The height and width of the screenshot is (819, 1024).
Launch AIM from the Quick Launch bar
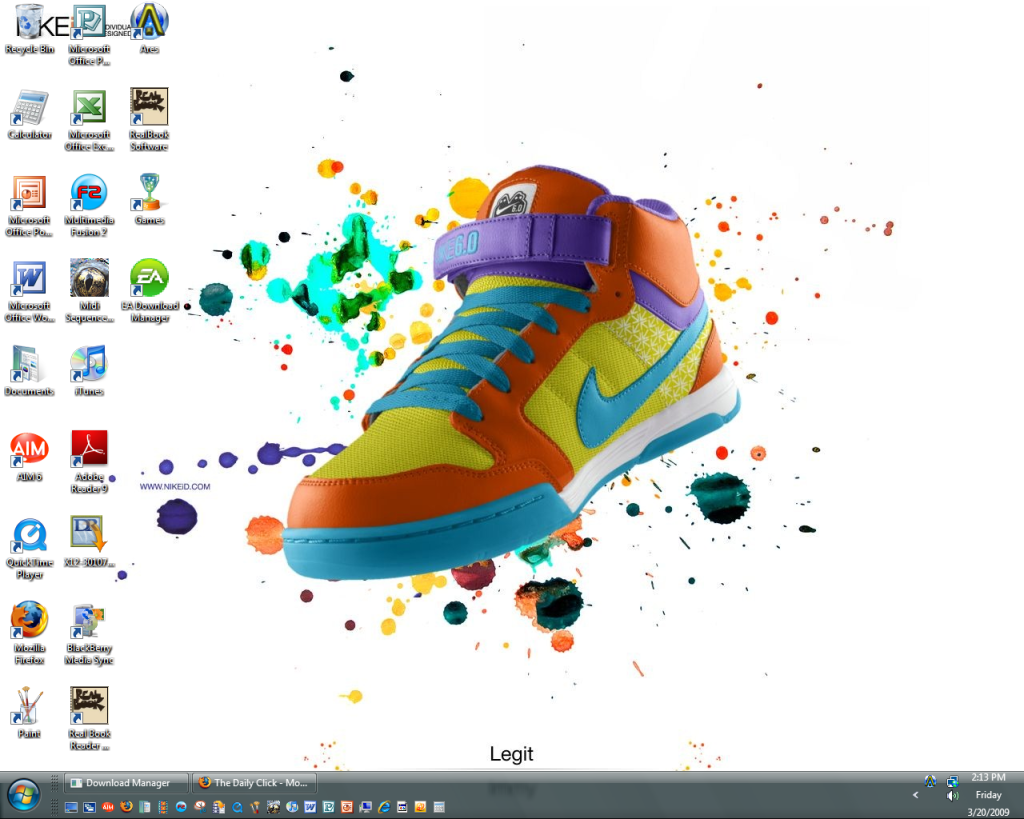tap(108, 807)
